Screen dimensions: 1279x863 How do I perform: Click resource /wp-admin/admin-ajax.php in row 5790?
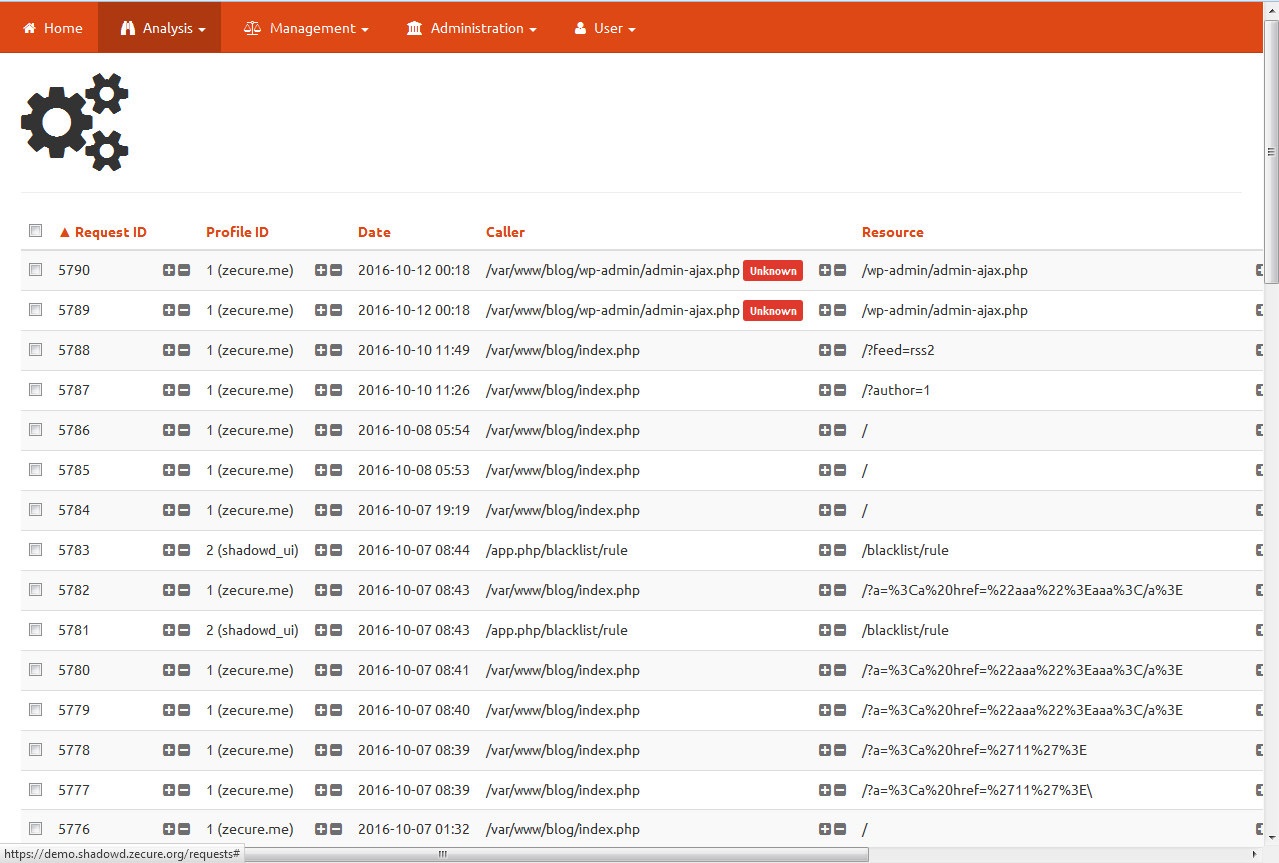tap(945, 270)
